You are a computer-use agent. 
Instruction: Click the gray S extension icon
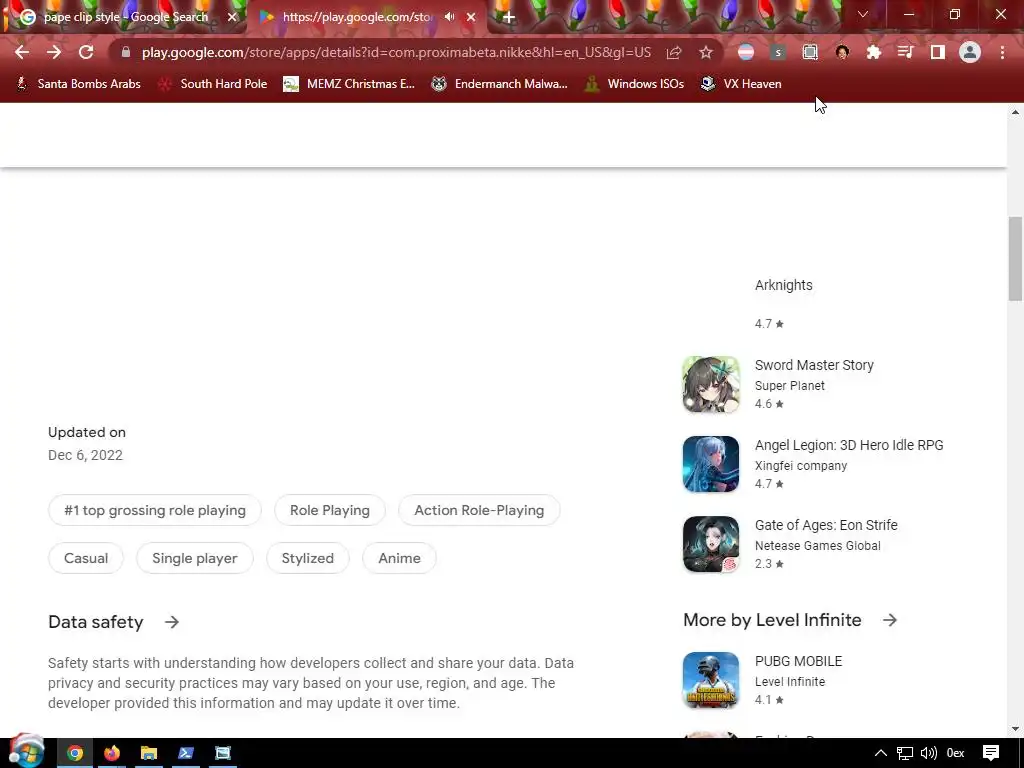pyautogui.click(x=778, y=52)
